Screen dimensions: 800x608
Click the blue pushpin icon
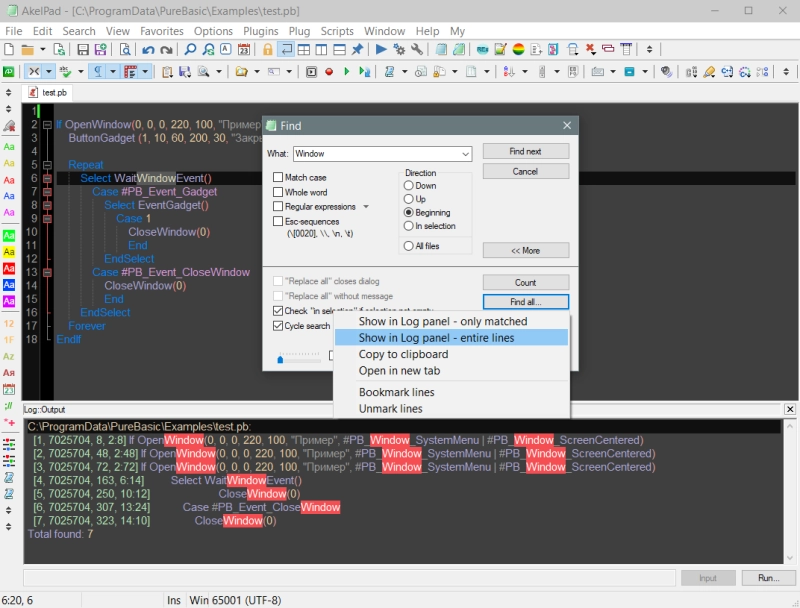tap(357, 49)
